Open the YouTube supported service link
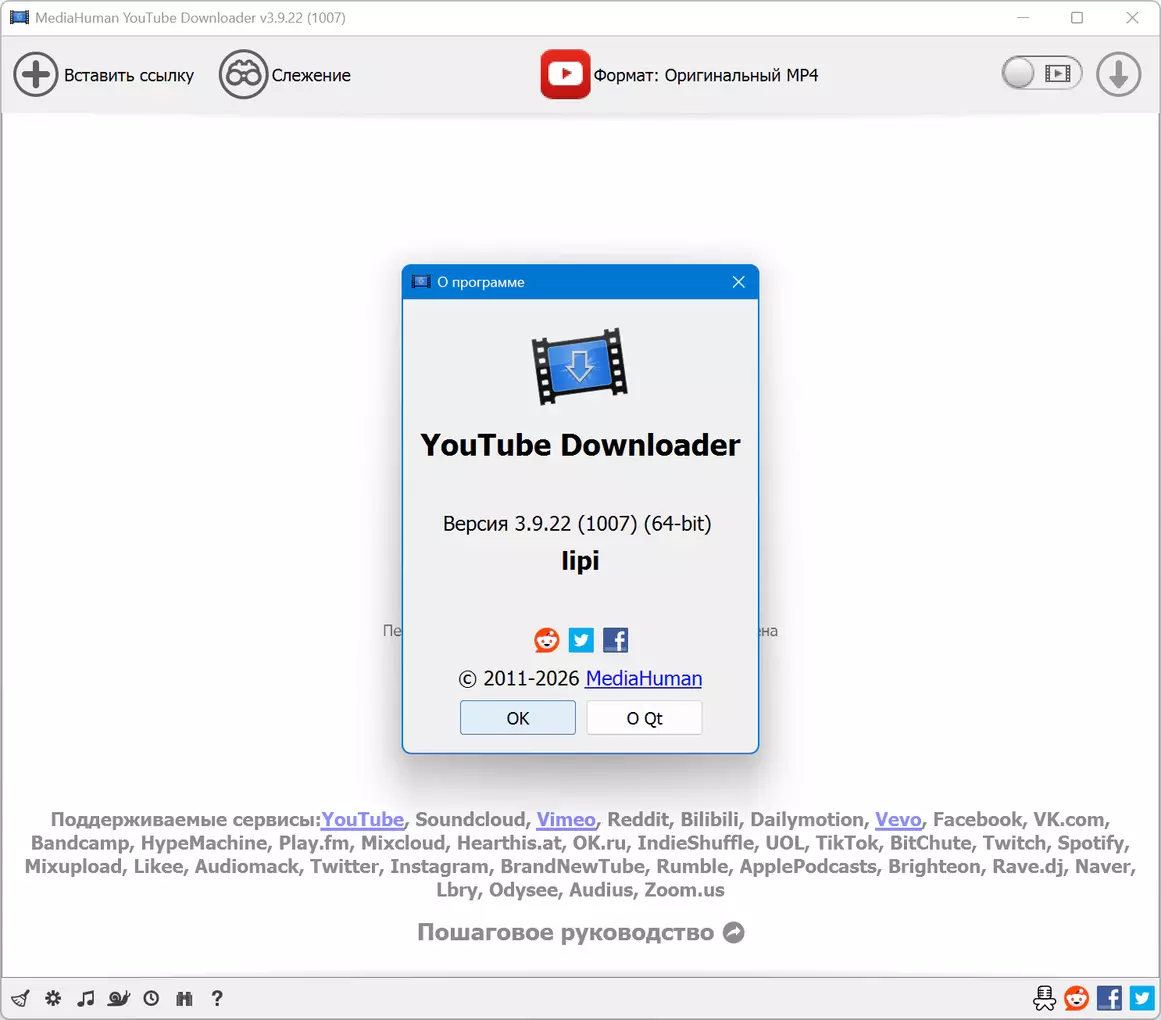Screen dimensions: 1161x1020 [x=363, y=819]
